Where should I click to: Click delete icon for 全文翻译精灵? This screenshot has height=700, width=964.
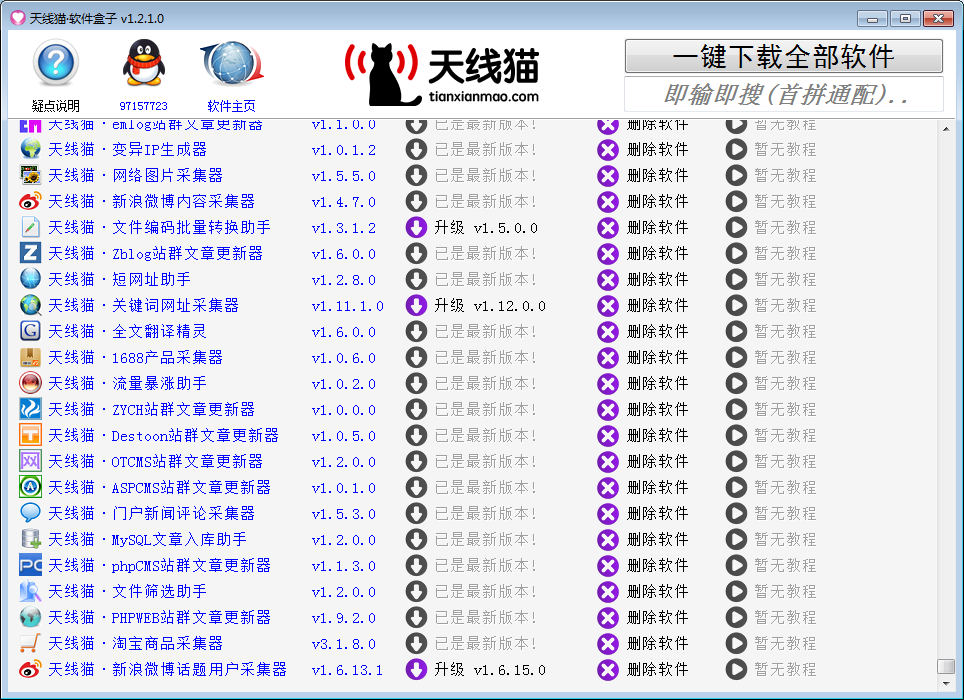607,331
